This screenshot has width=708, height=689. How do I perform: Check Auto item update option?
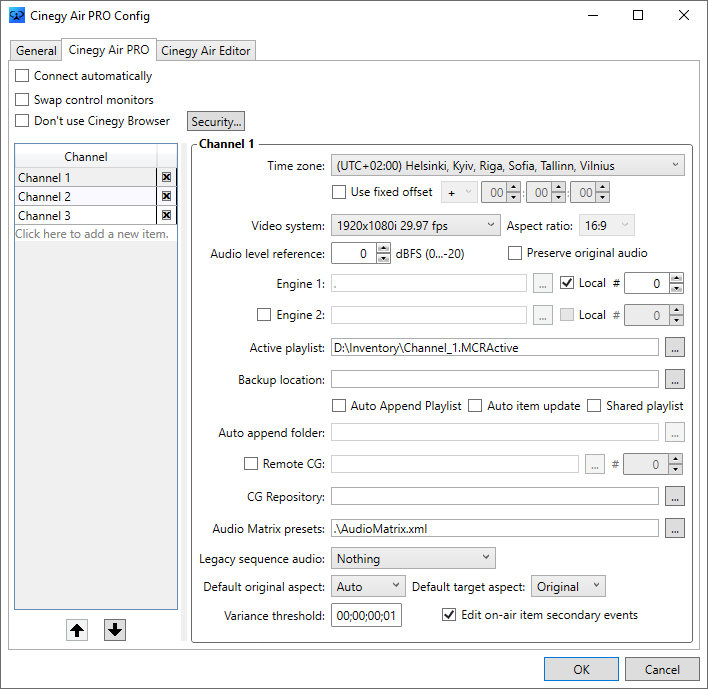point(475,405)
